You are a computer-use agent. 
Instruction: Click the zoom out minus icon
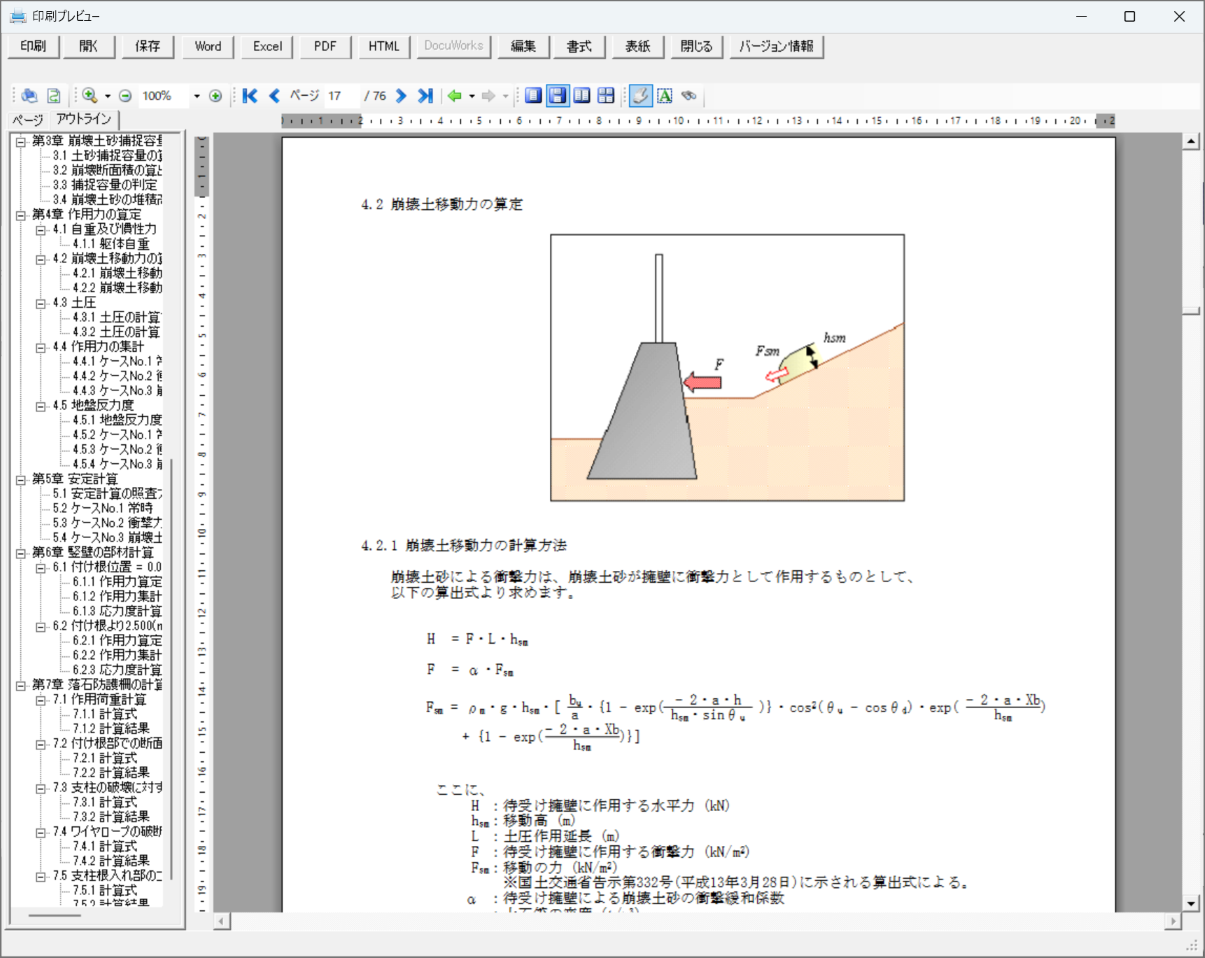125,96
